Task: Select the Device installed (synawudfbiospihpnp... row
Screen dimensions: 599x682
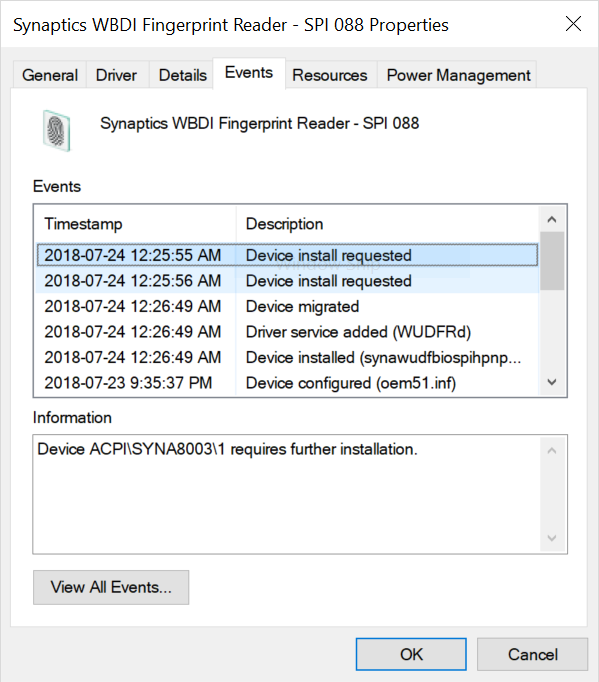Action: click(x=288, y=358)
